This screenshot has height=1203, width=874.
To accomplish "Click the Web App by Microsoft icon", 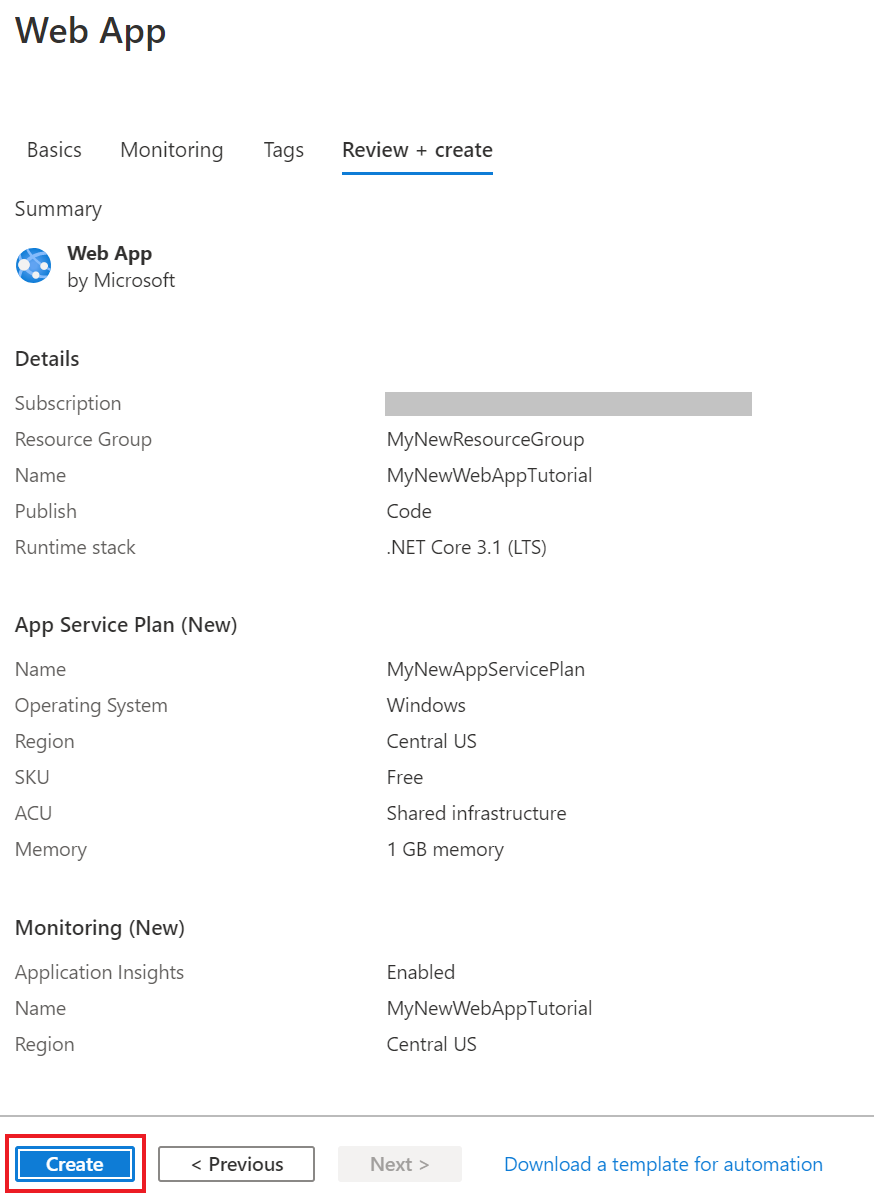I will point(33,265).
